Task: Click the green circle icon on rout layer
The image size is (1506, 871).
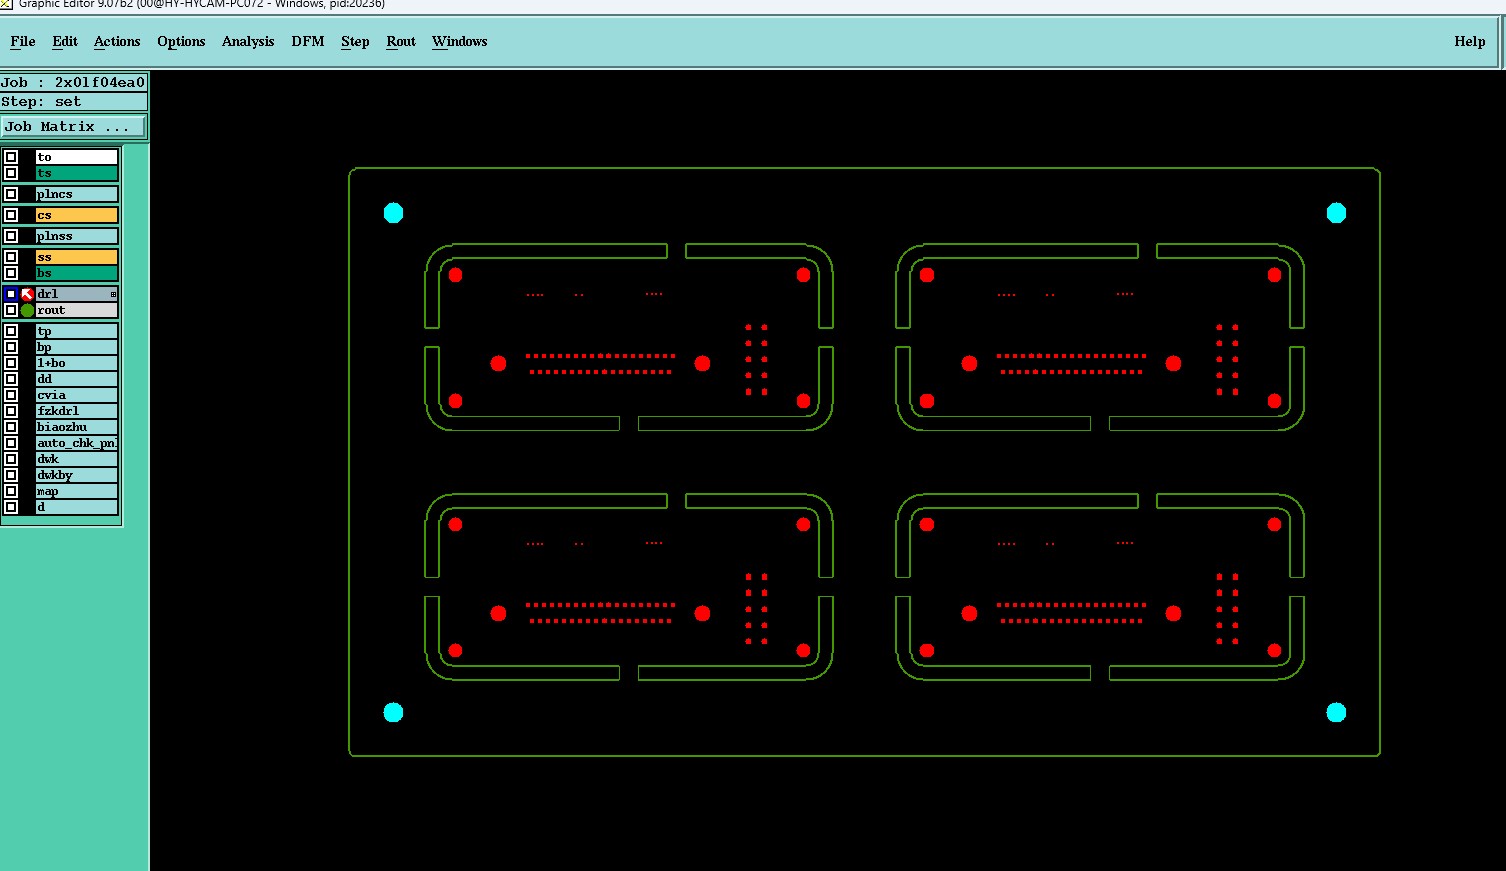Action: 27,310
